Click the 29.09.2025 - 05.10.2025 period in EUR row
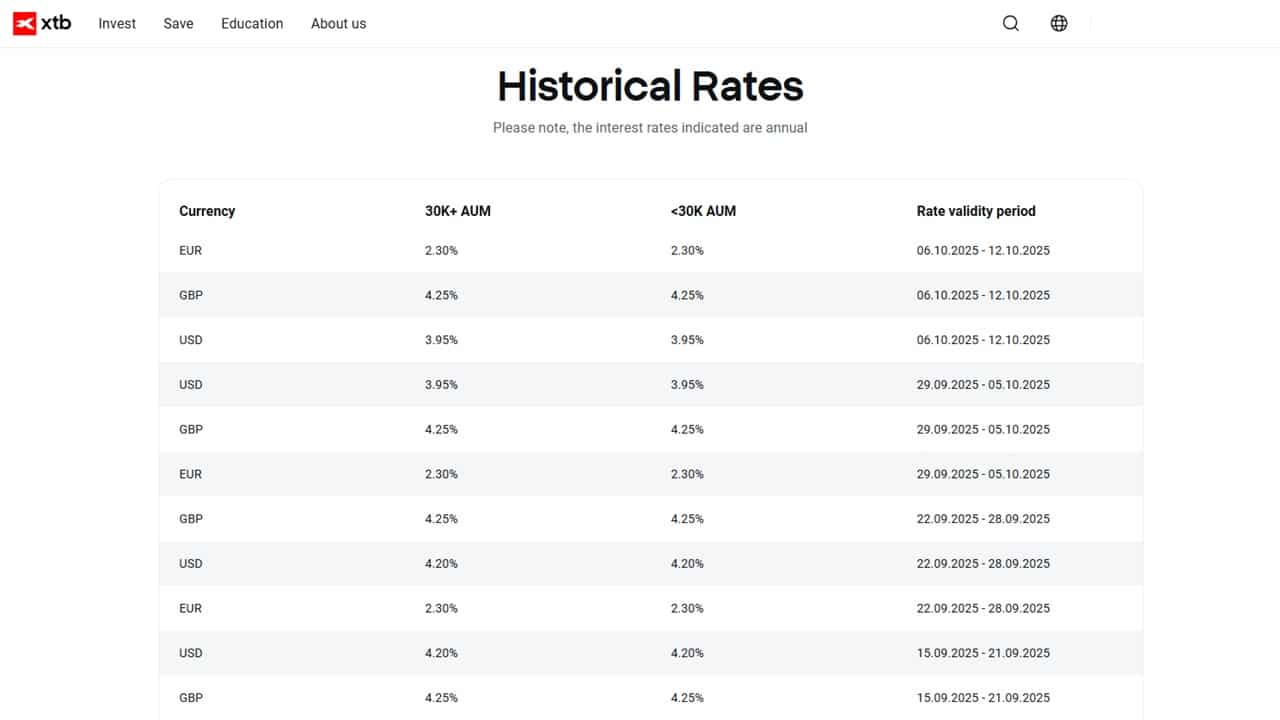 [983, 474]
